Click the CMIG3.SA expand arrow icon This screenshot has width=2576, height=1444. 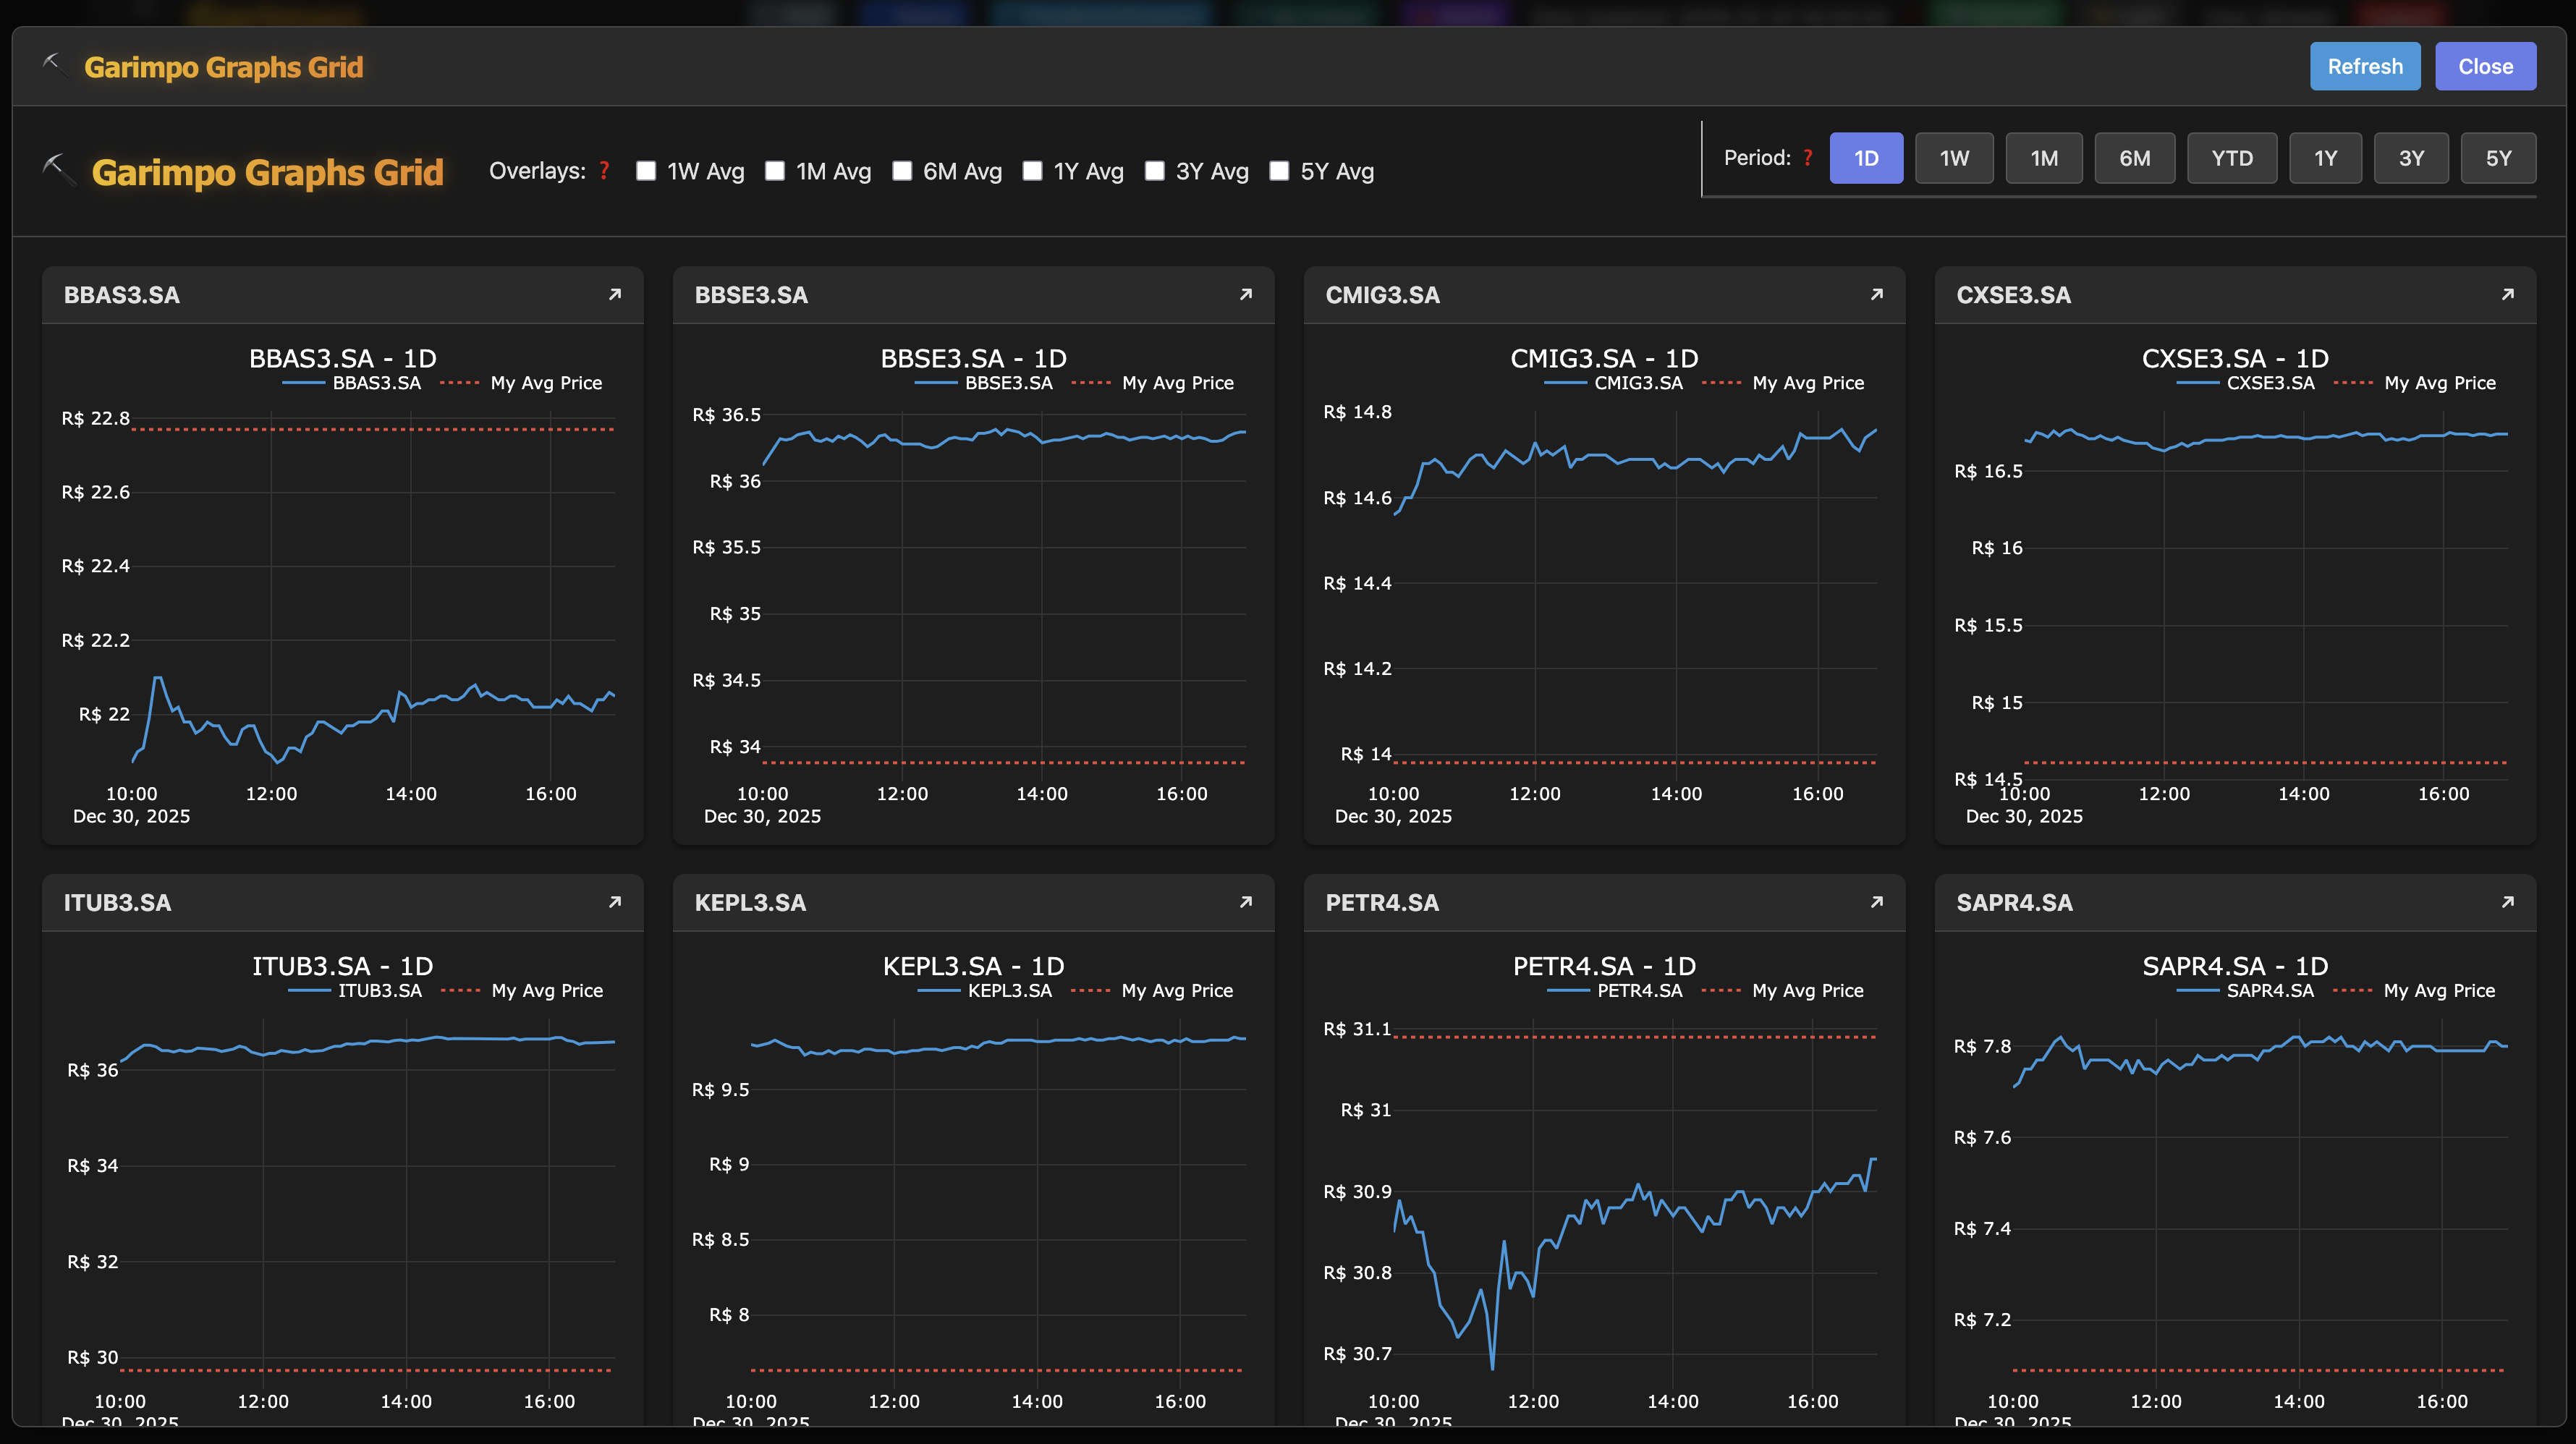pyautogui.click(x=1877, y=294)
